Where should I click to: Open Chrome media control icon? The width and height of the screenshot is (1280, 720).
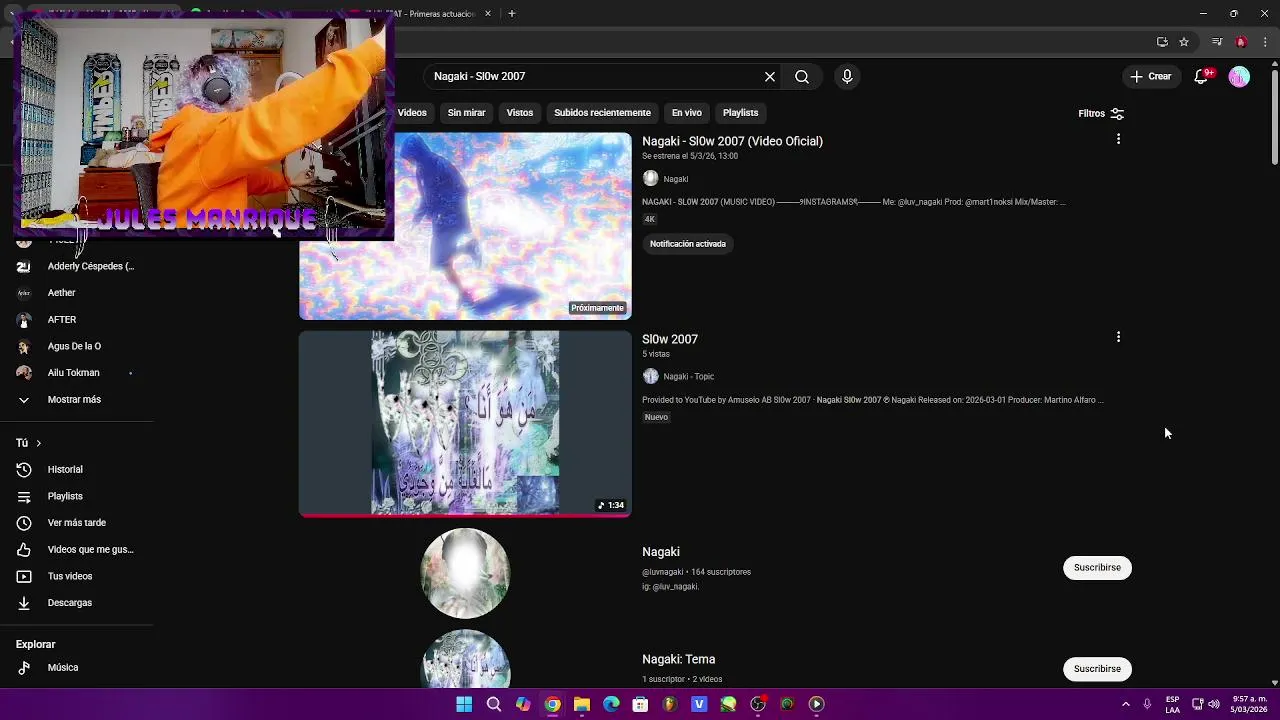coord(1217,42)
